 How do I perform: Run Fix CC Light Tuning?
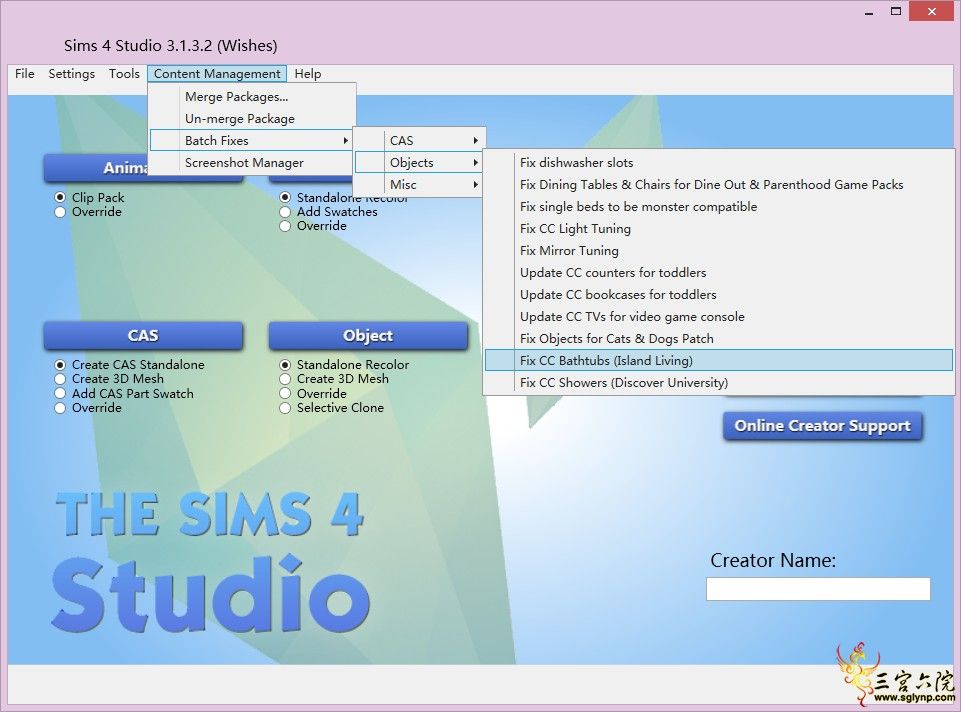pos(719,229)
